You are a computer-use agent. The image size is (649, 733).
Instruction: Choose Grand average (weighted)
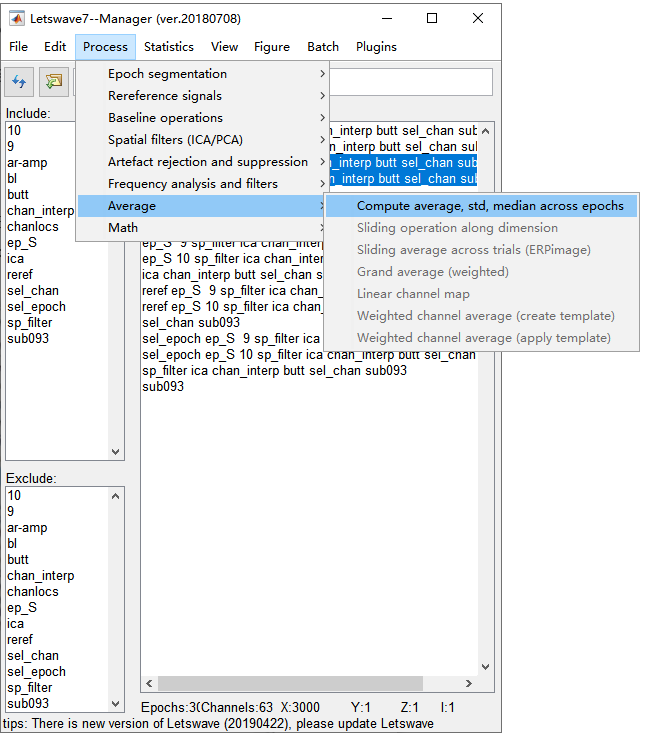click(x=482, y=272)
